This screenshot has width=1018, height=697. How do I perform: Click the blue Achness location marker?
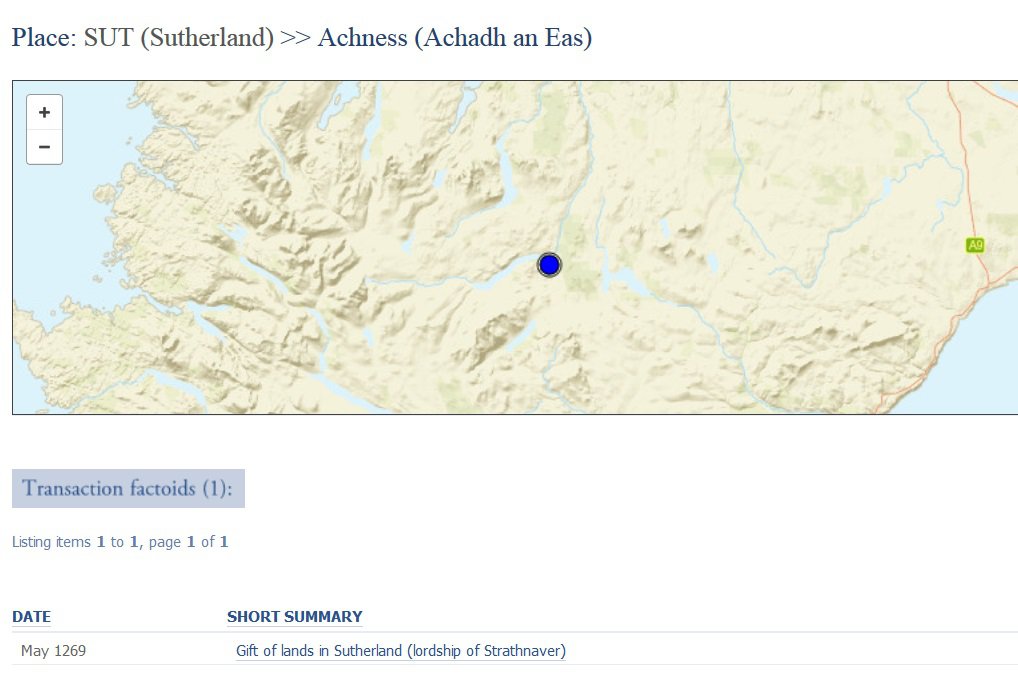(549, 265)
